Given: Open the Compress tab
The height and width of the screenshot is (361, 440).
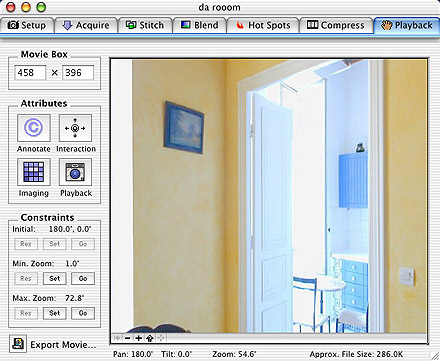Looking at the screenshot, I should 336,25.
